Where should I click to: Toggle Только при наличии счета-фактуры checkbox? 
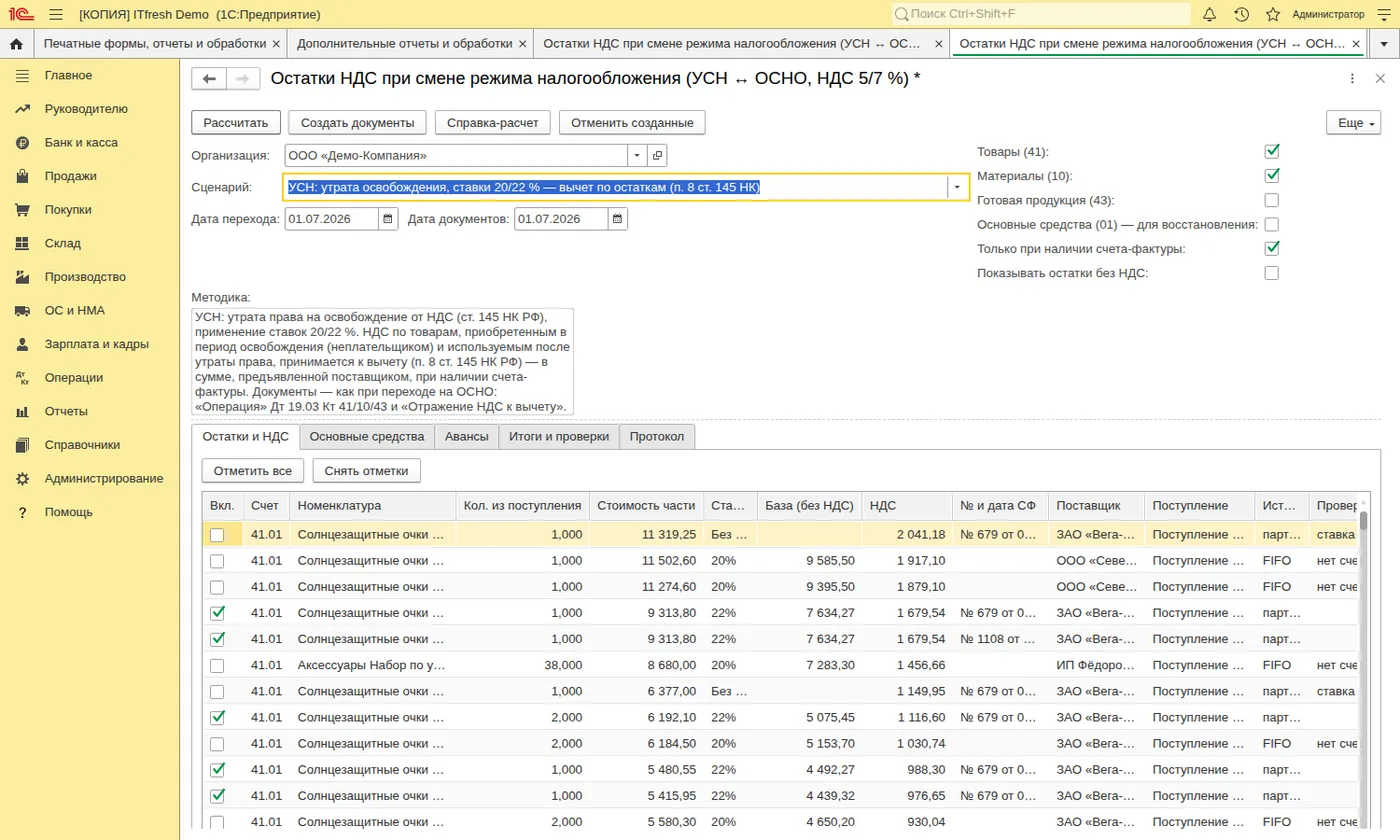(1272, 248)
